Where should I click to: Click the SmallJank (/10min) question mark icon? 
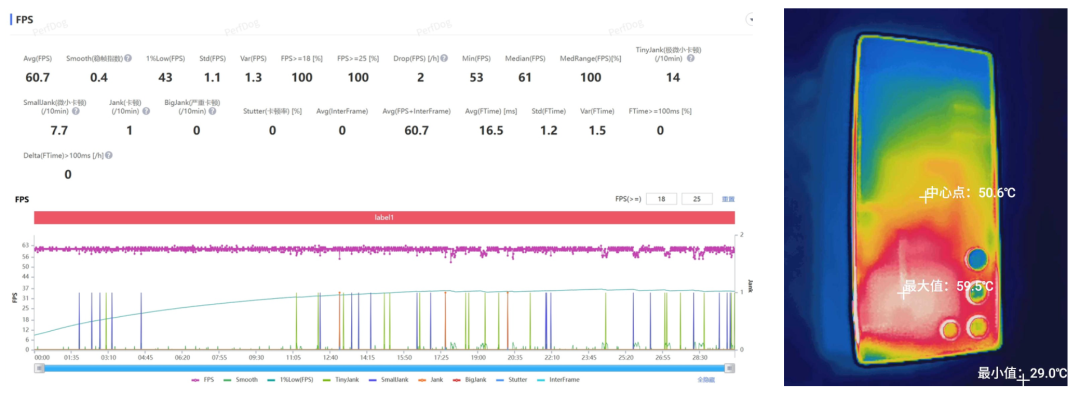pos(76,111)
